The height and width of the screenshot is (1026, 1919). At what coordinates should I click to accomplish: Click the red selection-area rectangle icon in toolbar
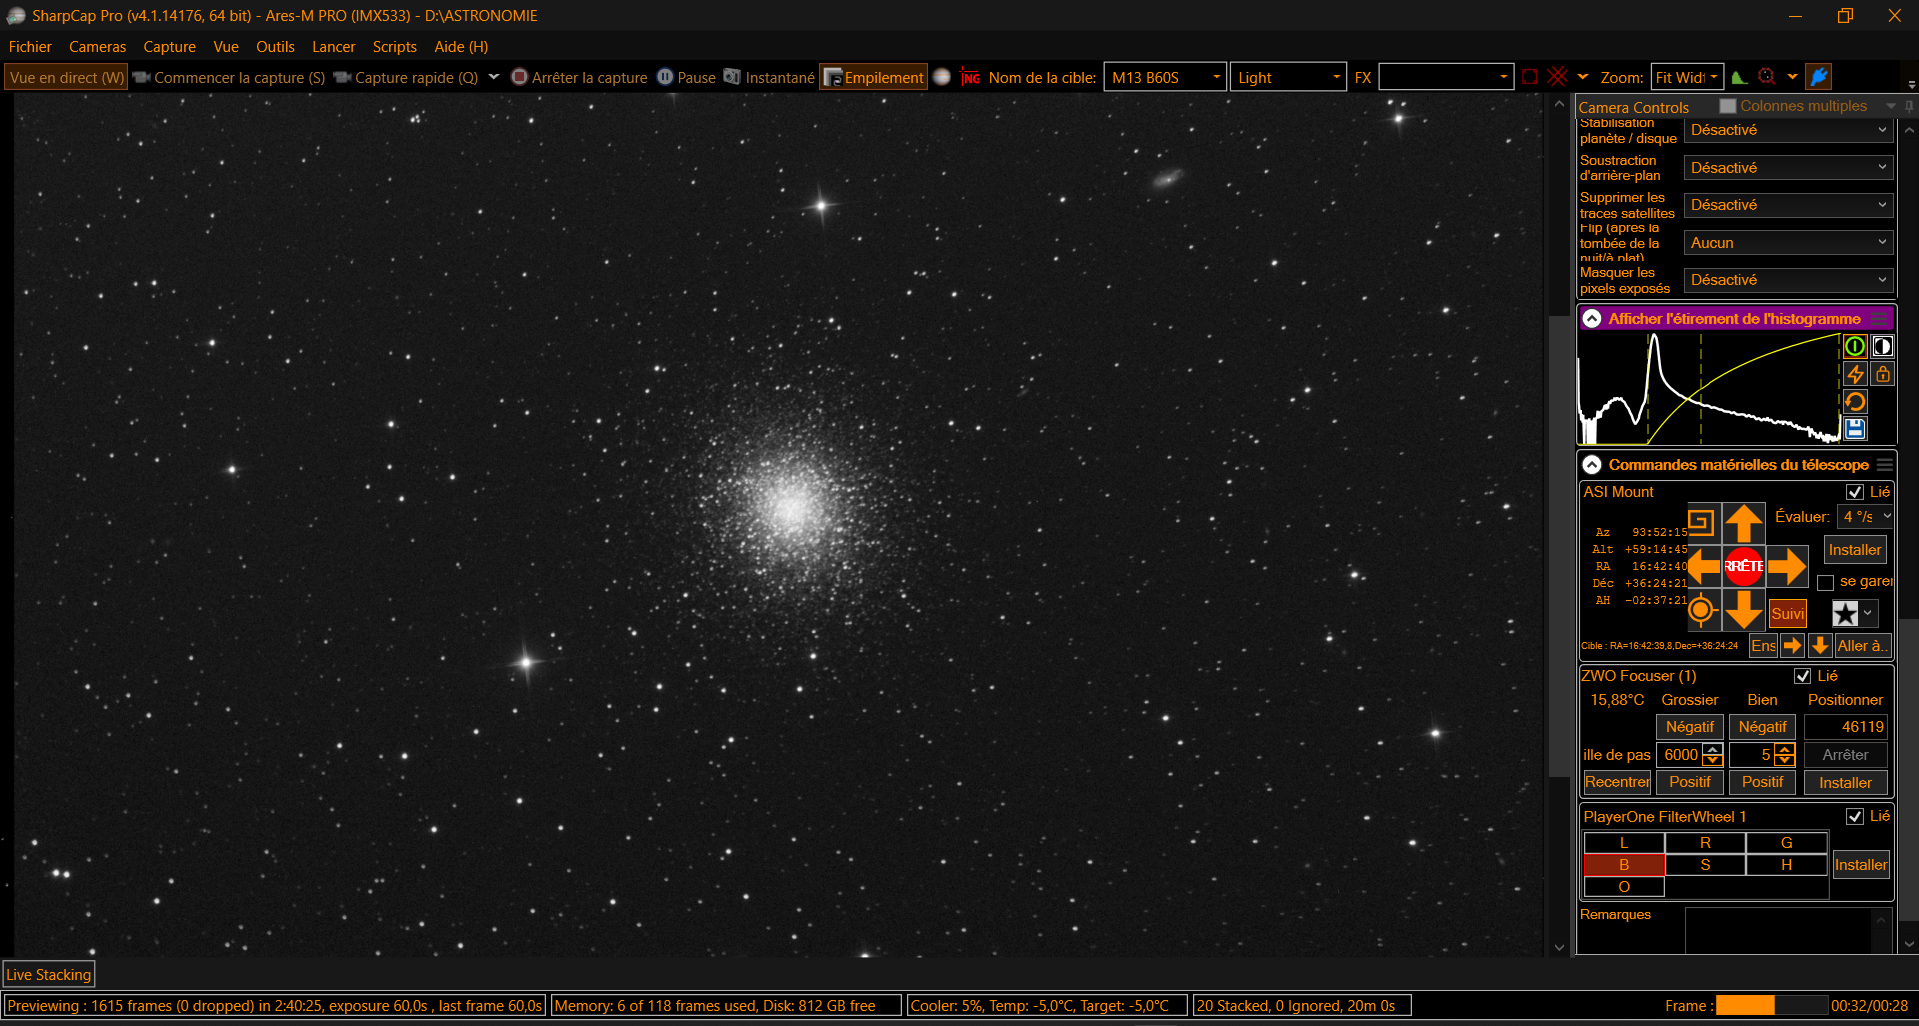(1530, 77)
